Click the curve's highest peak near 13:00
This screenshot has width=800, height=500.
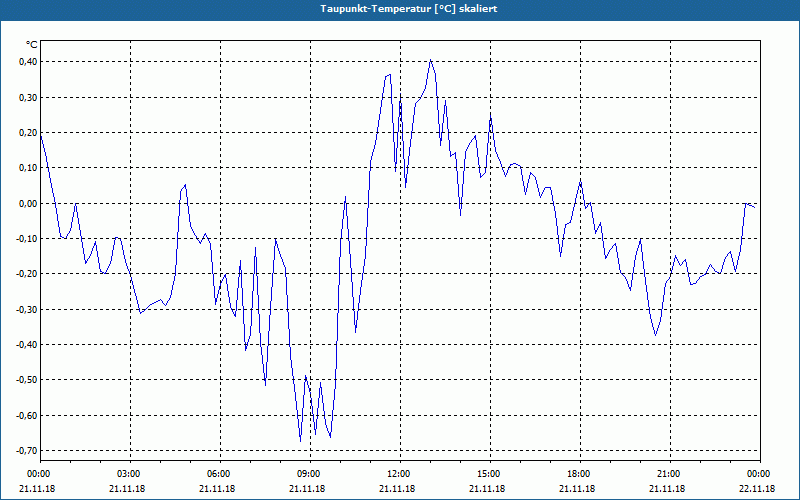click(x=431, y=60)
